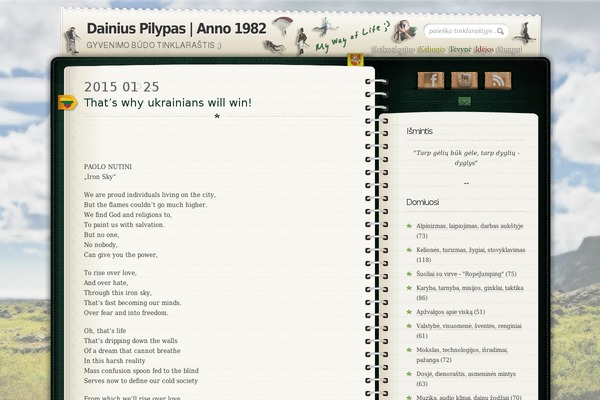Open the Tėvynė menu item
This screenshot has height=400, width=600.
pos(460,49)
